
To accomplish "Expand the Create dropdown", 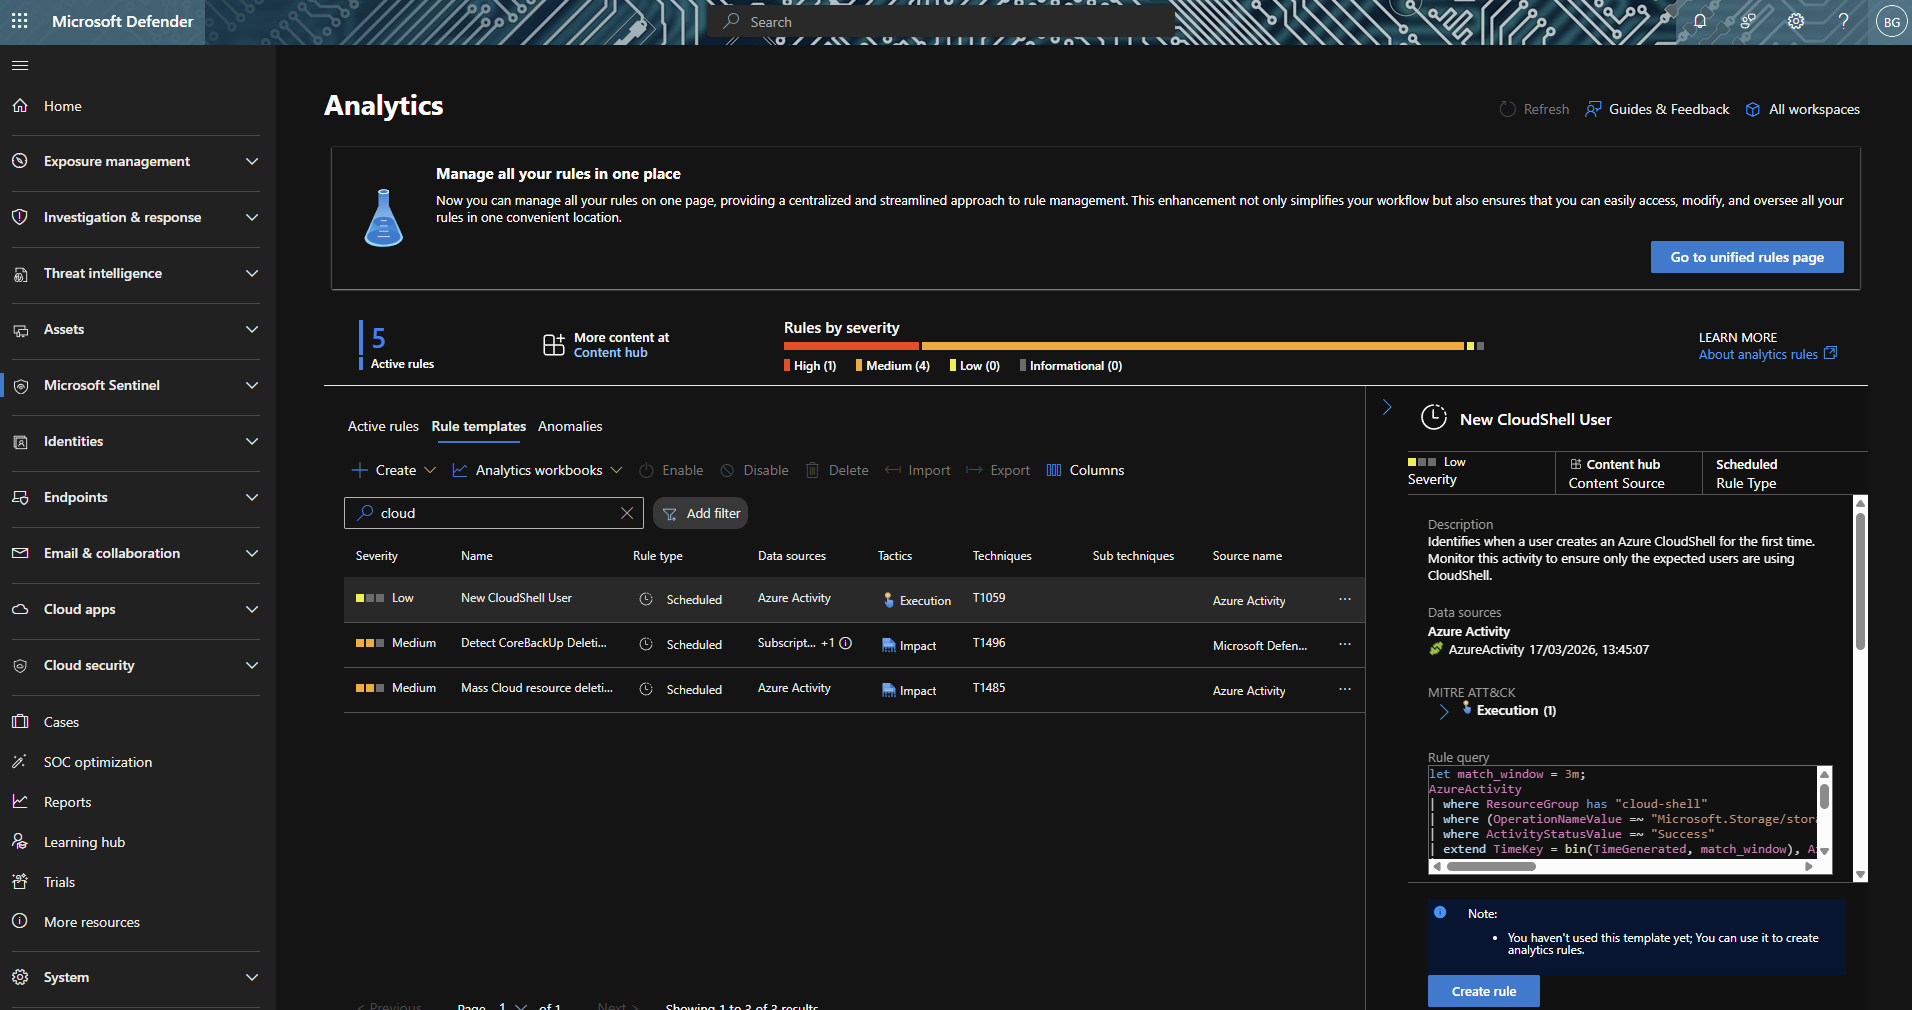I will point(395,470).
